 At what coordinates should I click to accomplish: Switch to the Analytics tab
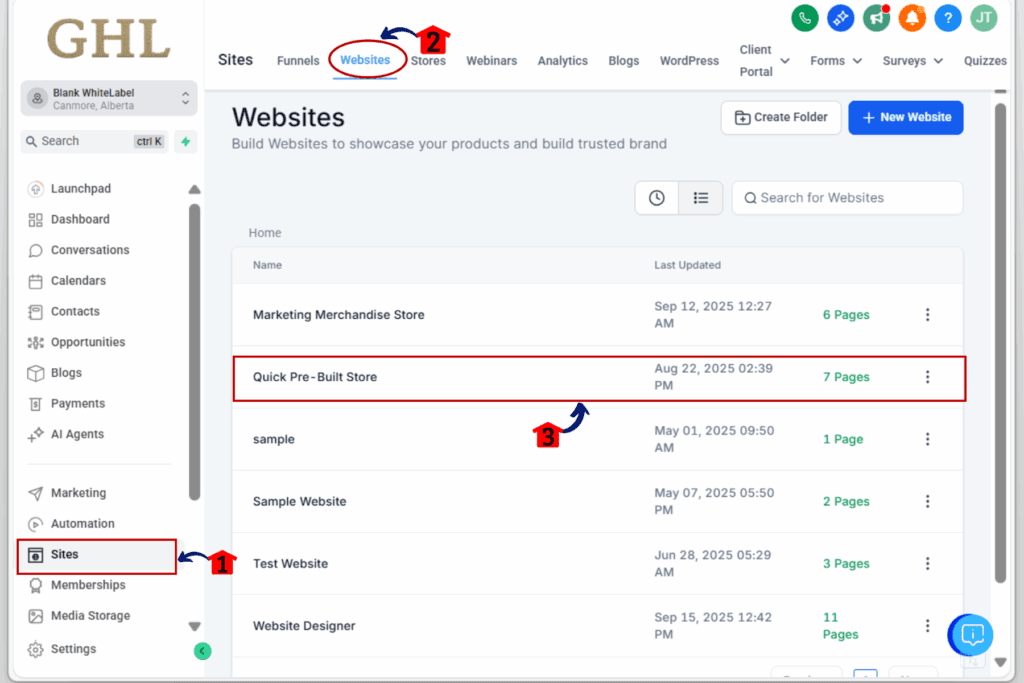(562, 61)
